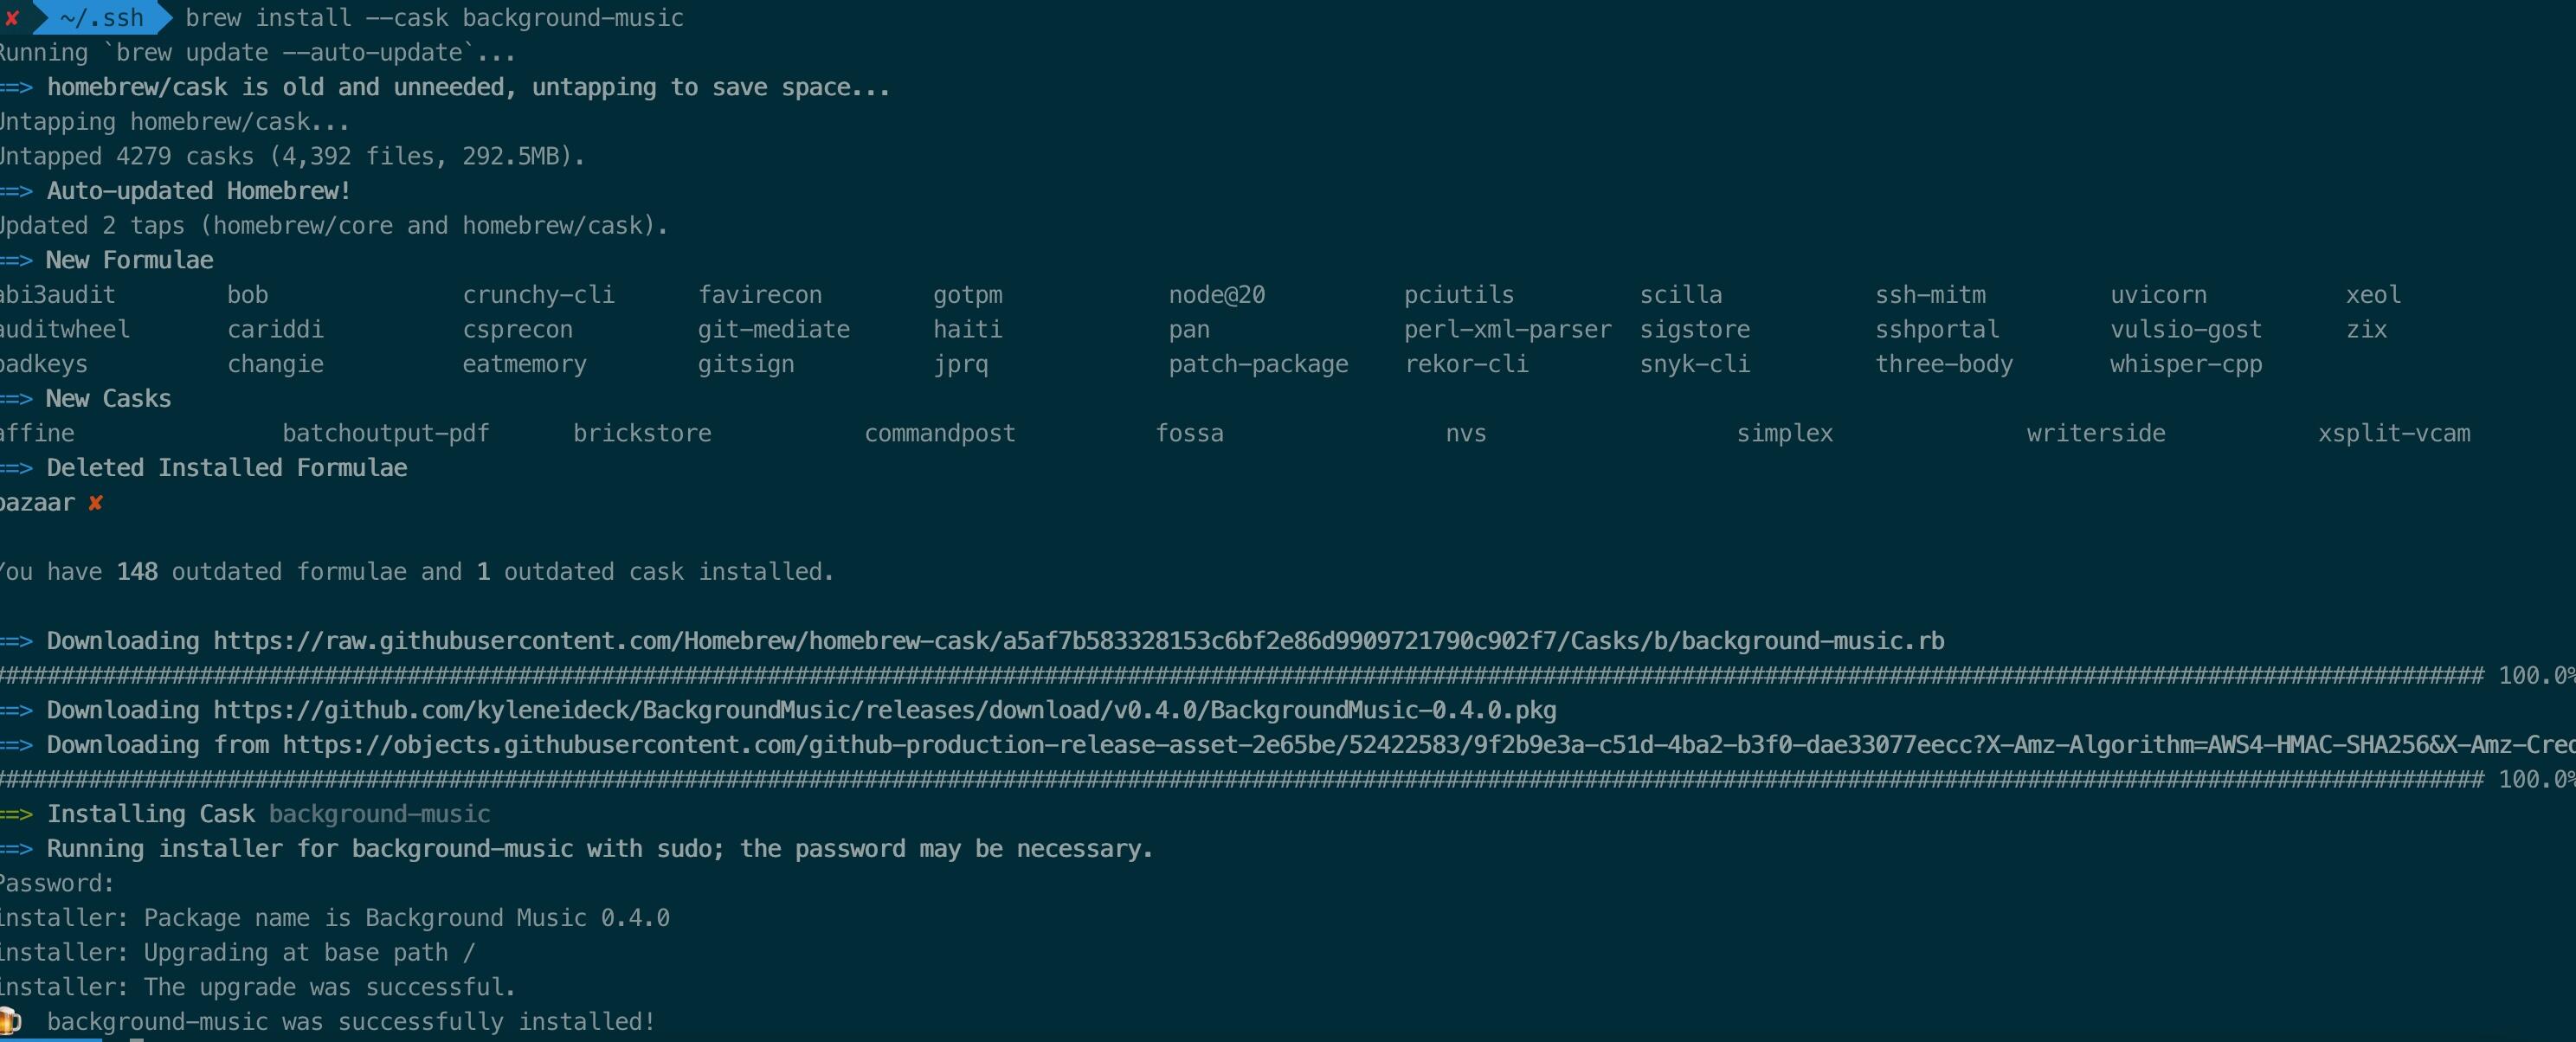Click the ssh-mitm formula name
2576x1042 pixels.
1930,295
